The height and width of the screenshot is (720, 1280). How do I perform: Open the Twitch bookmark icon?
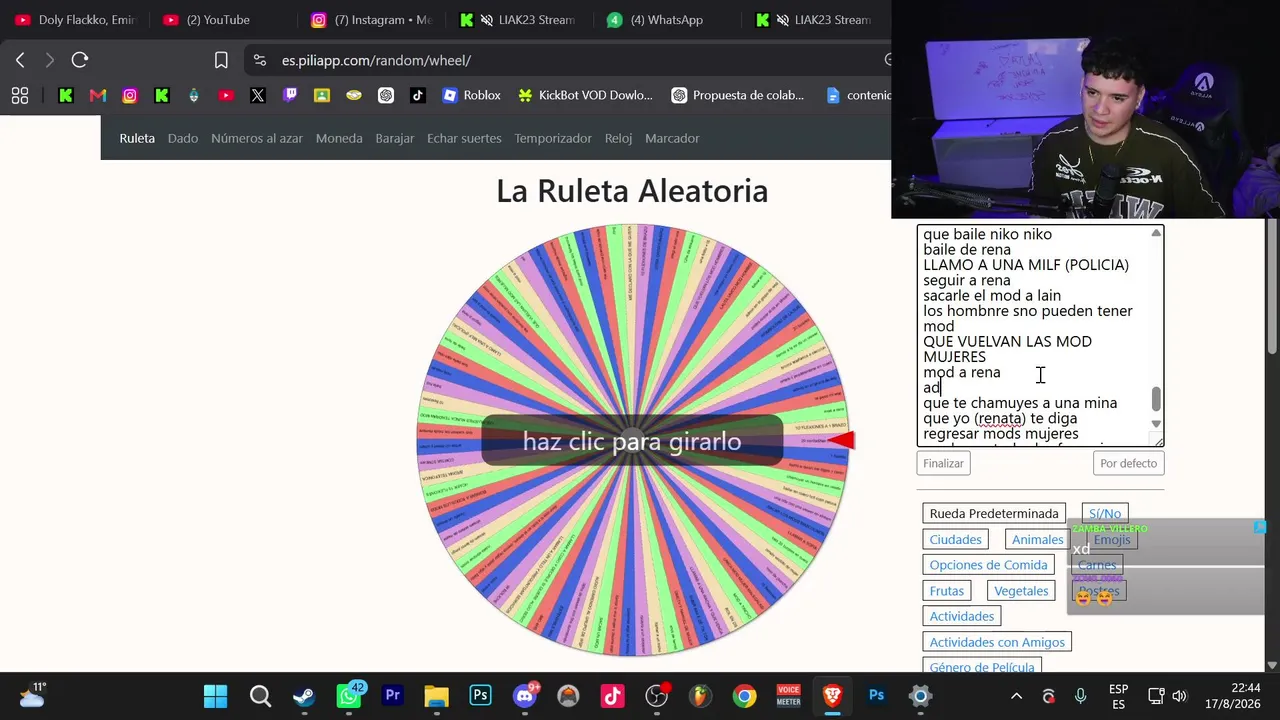(290, 95)
